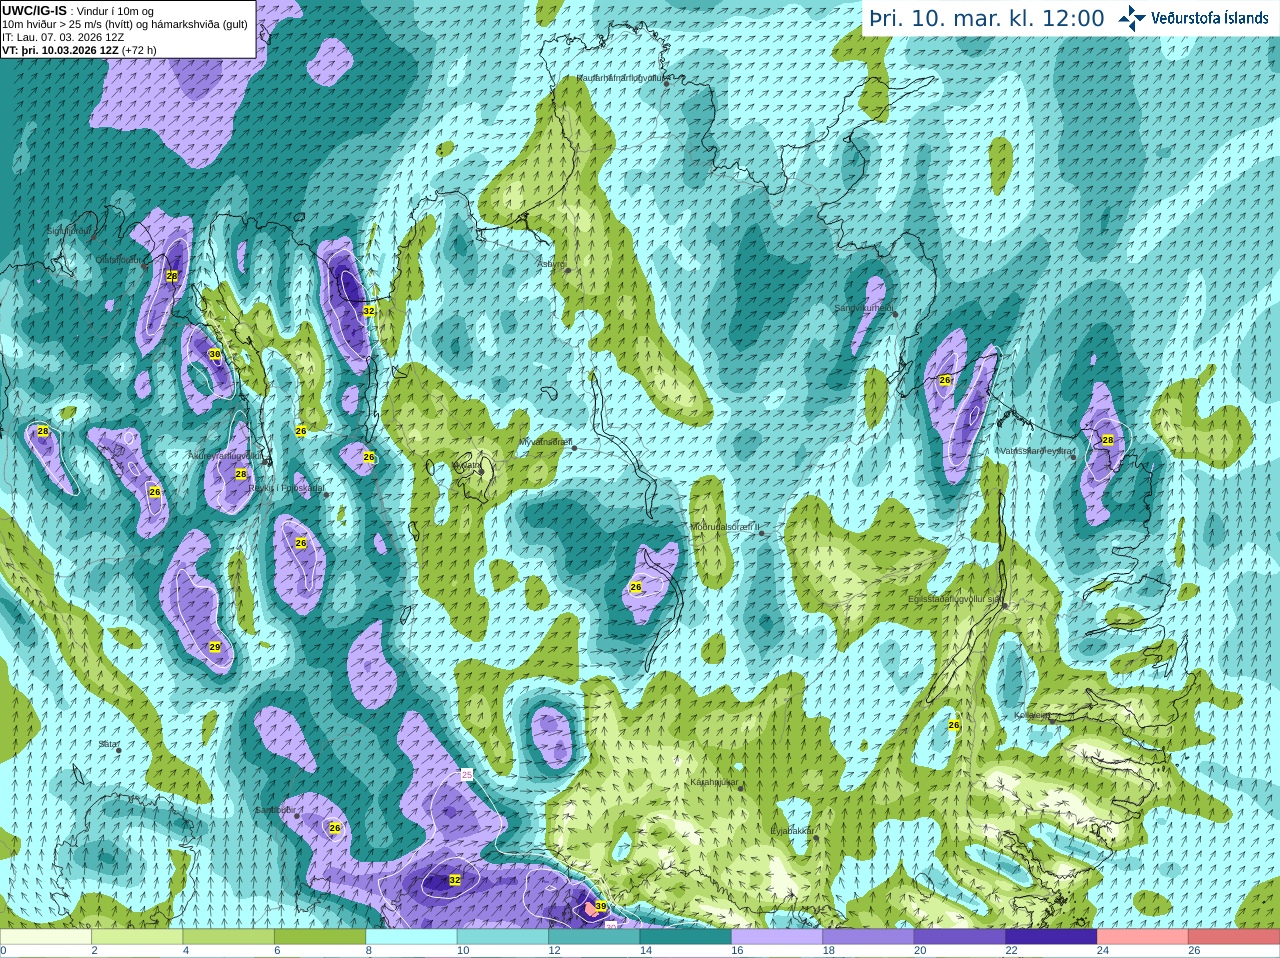Click the Mývatn station label

tap(467, 464)
